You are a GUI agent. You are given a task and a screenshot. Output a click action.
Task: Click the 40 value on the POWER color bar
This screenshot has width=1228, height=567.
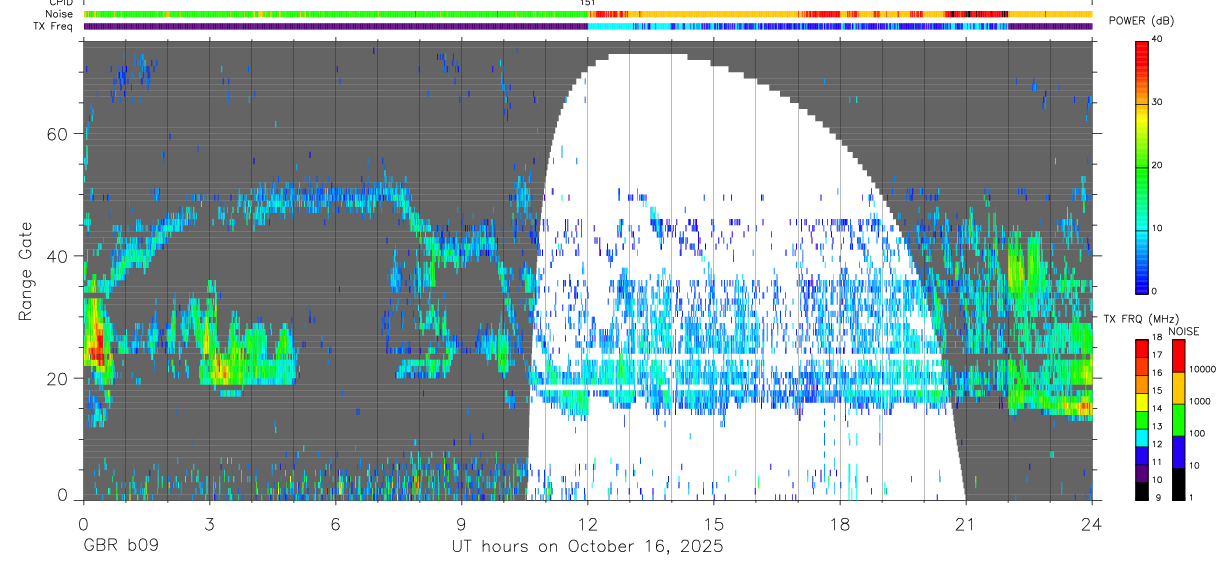click(1157, 40)
